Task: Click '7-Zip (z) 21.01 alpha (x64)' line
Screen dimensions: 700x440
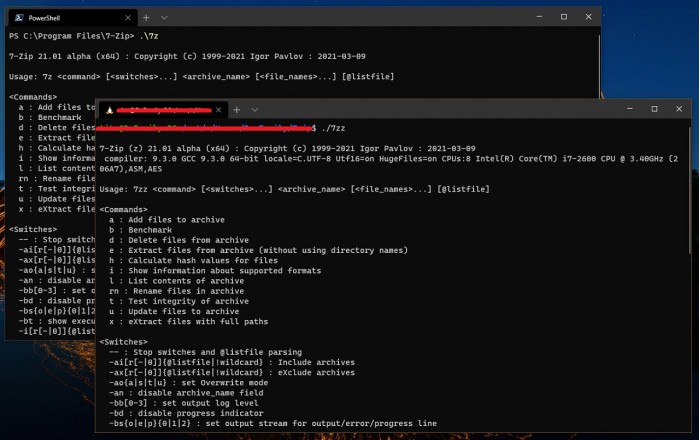Action: pos(287,149)
